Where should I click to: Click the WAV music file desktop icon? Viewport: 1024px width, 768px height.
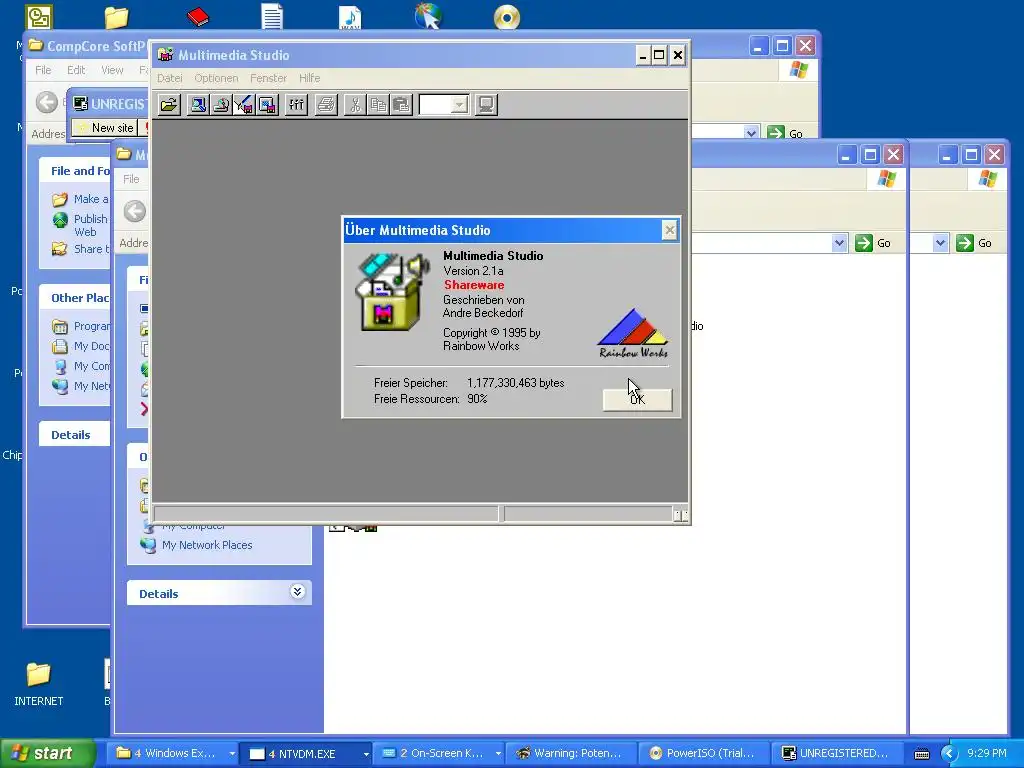tap(350, 17)
